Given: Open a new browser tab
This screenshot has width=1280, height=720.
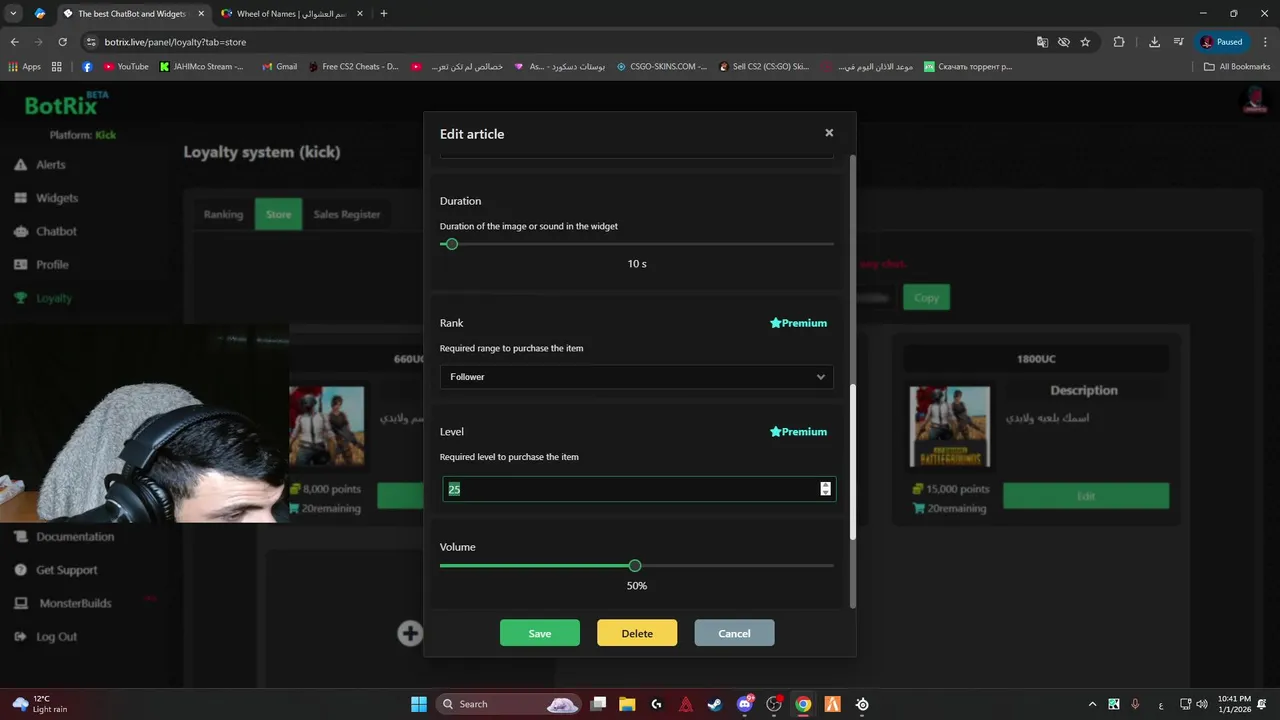Looking at the screenshot, I should [x=384, y=14].
